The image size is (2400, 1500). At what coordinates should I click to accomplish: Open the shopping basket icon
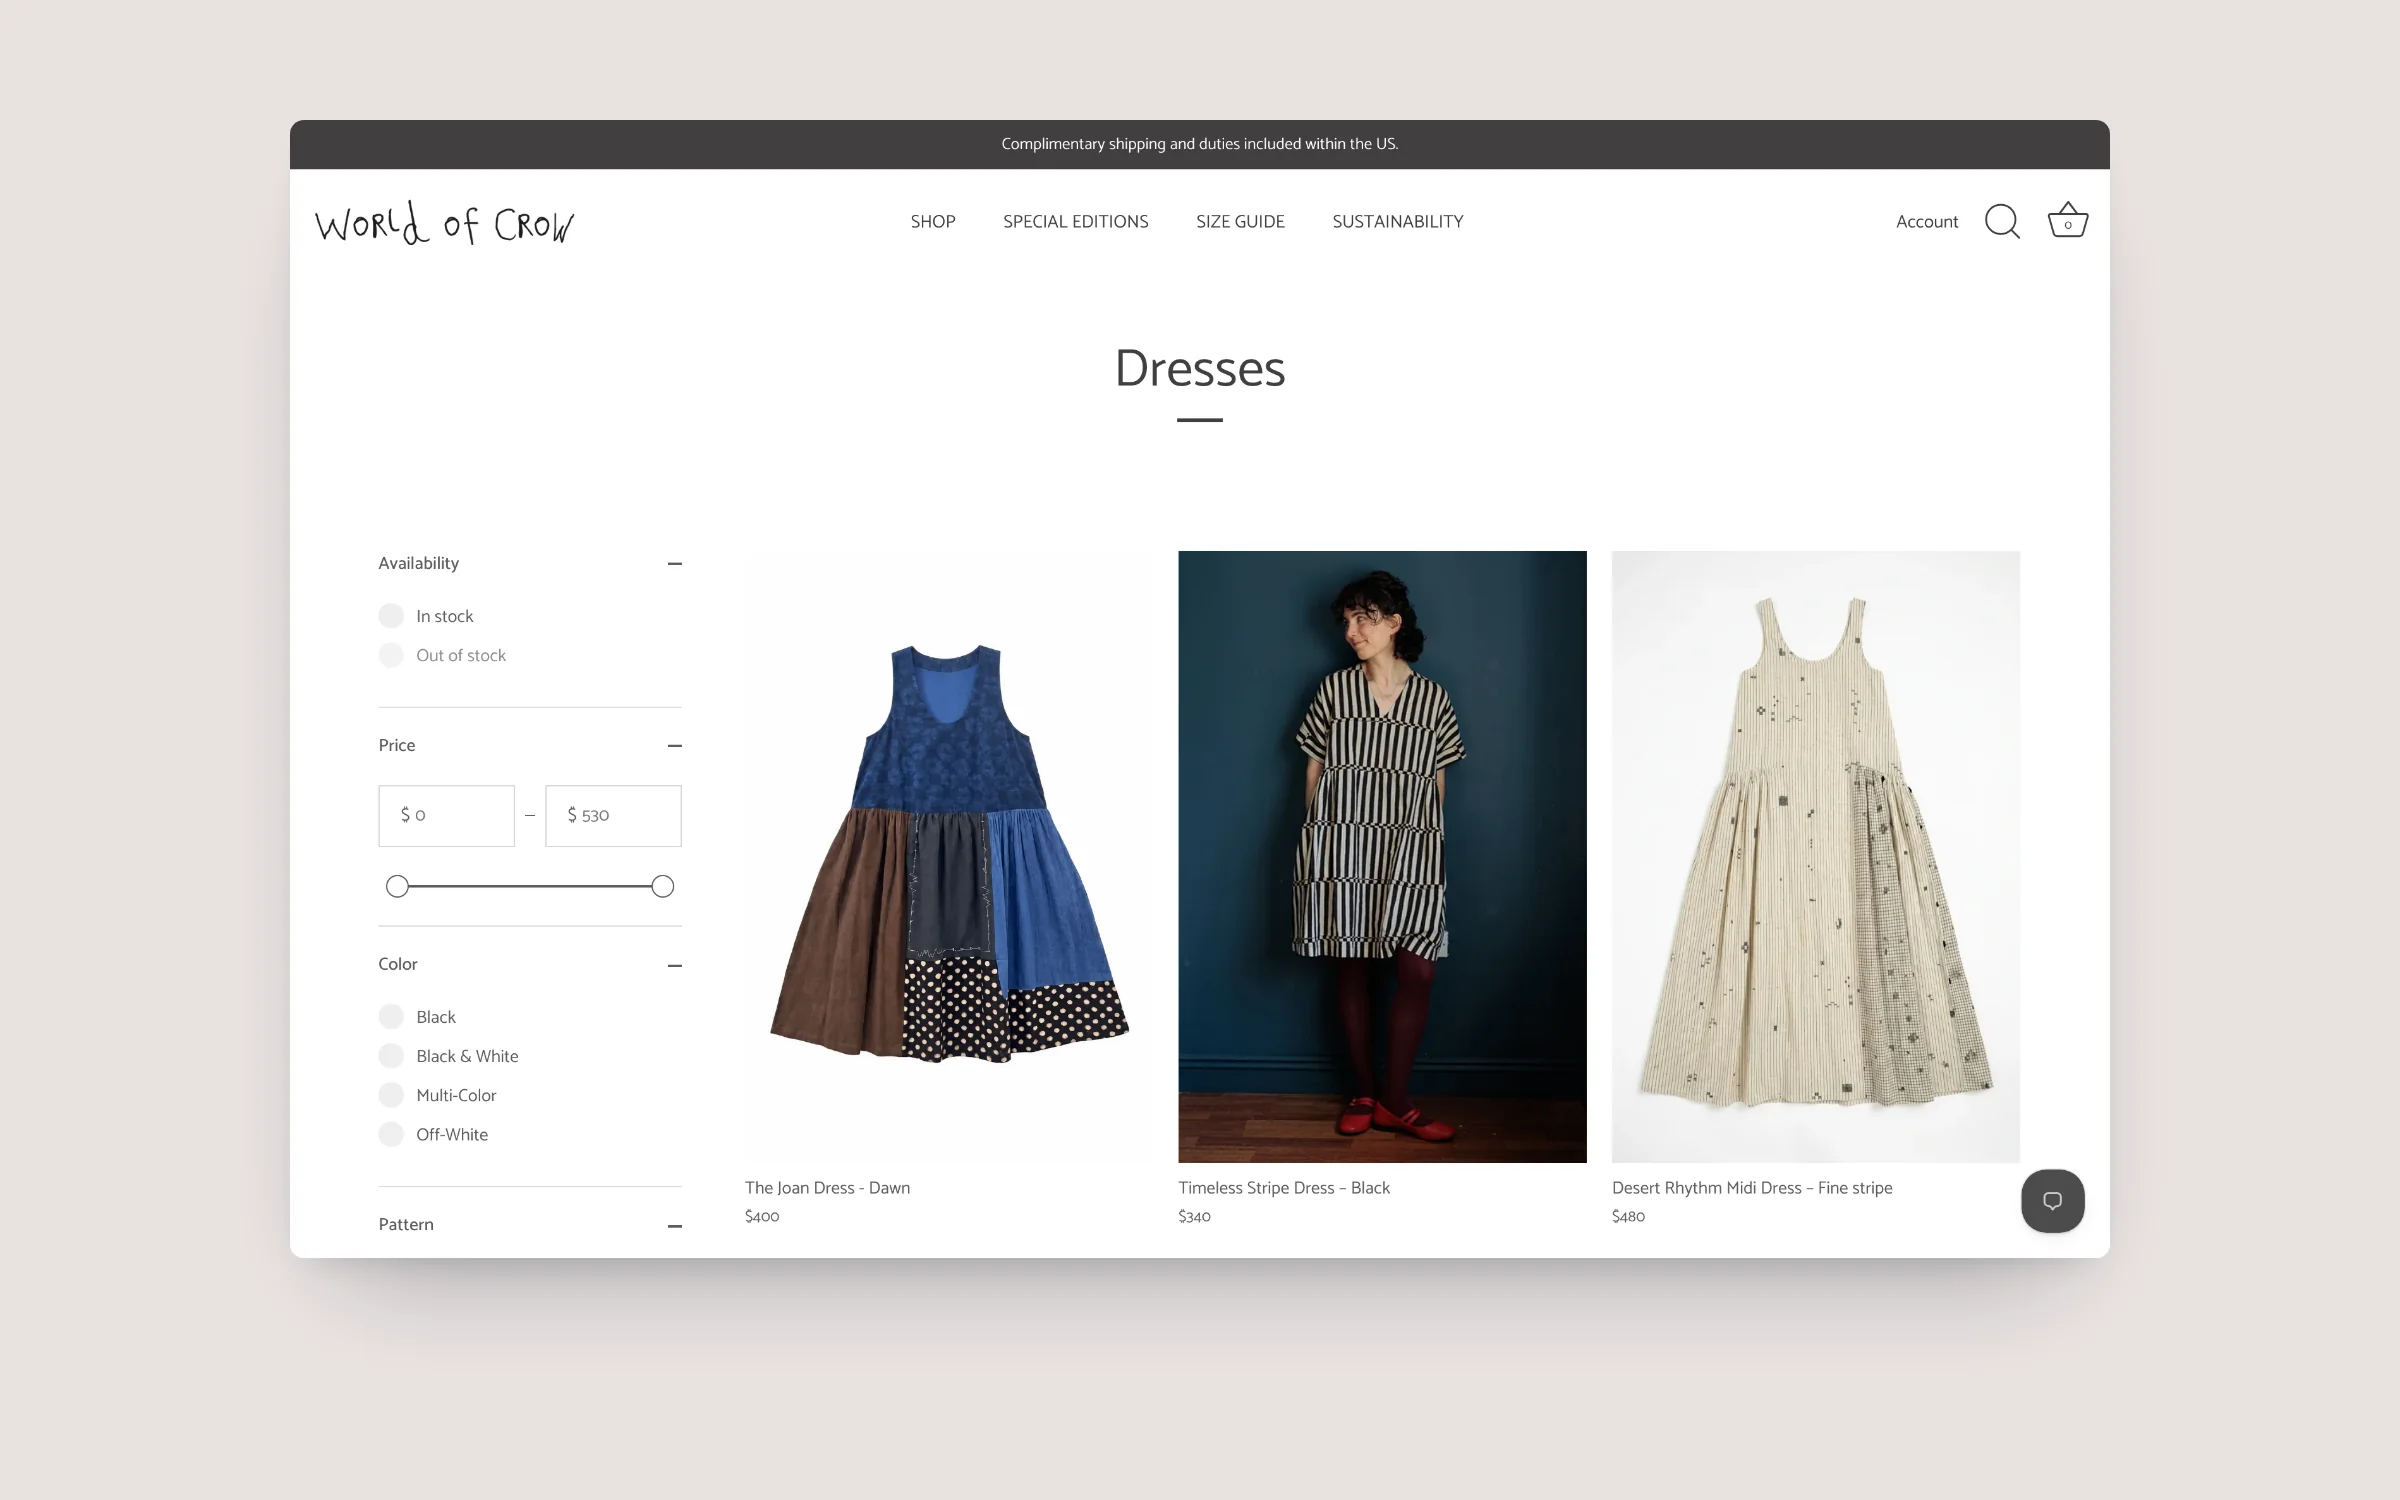pyautogui.click(x=2067, y=220)
